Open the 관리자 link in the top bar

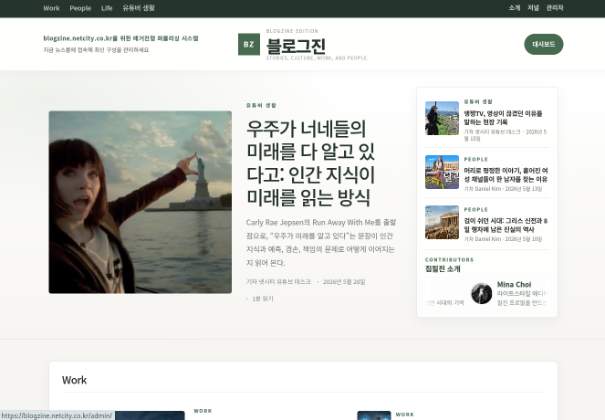pyautogui.click(x=554, y=8)
